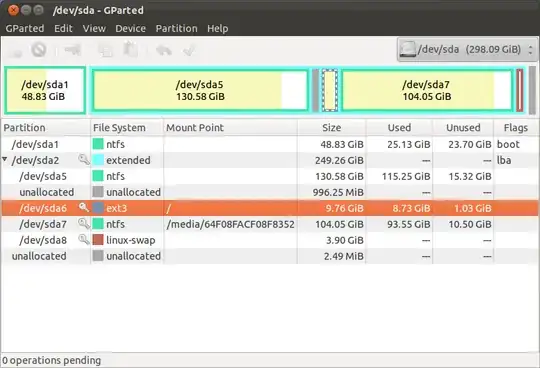The height and width of the screenshot is (368, 540).
Task: Click gray square in 2.49 MiB unallocated row
Action: (x=98, y=256)
